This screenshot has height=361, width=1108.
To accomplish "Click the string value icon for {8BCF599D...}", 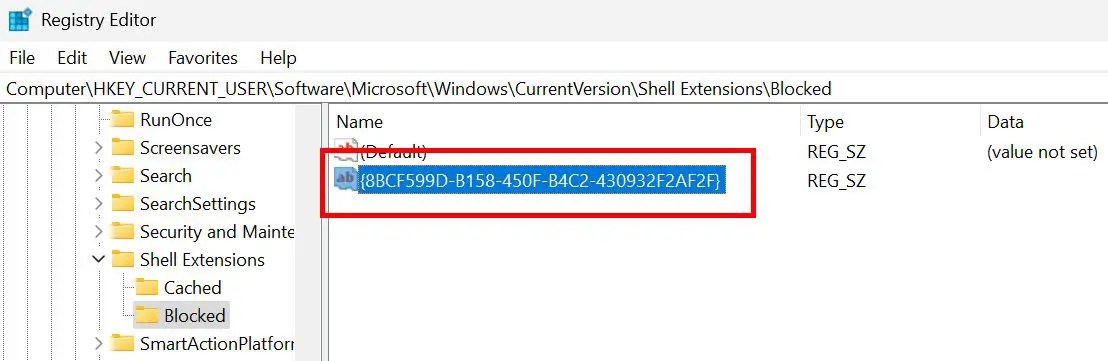I will [x=346, y=180].
